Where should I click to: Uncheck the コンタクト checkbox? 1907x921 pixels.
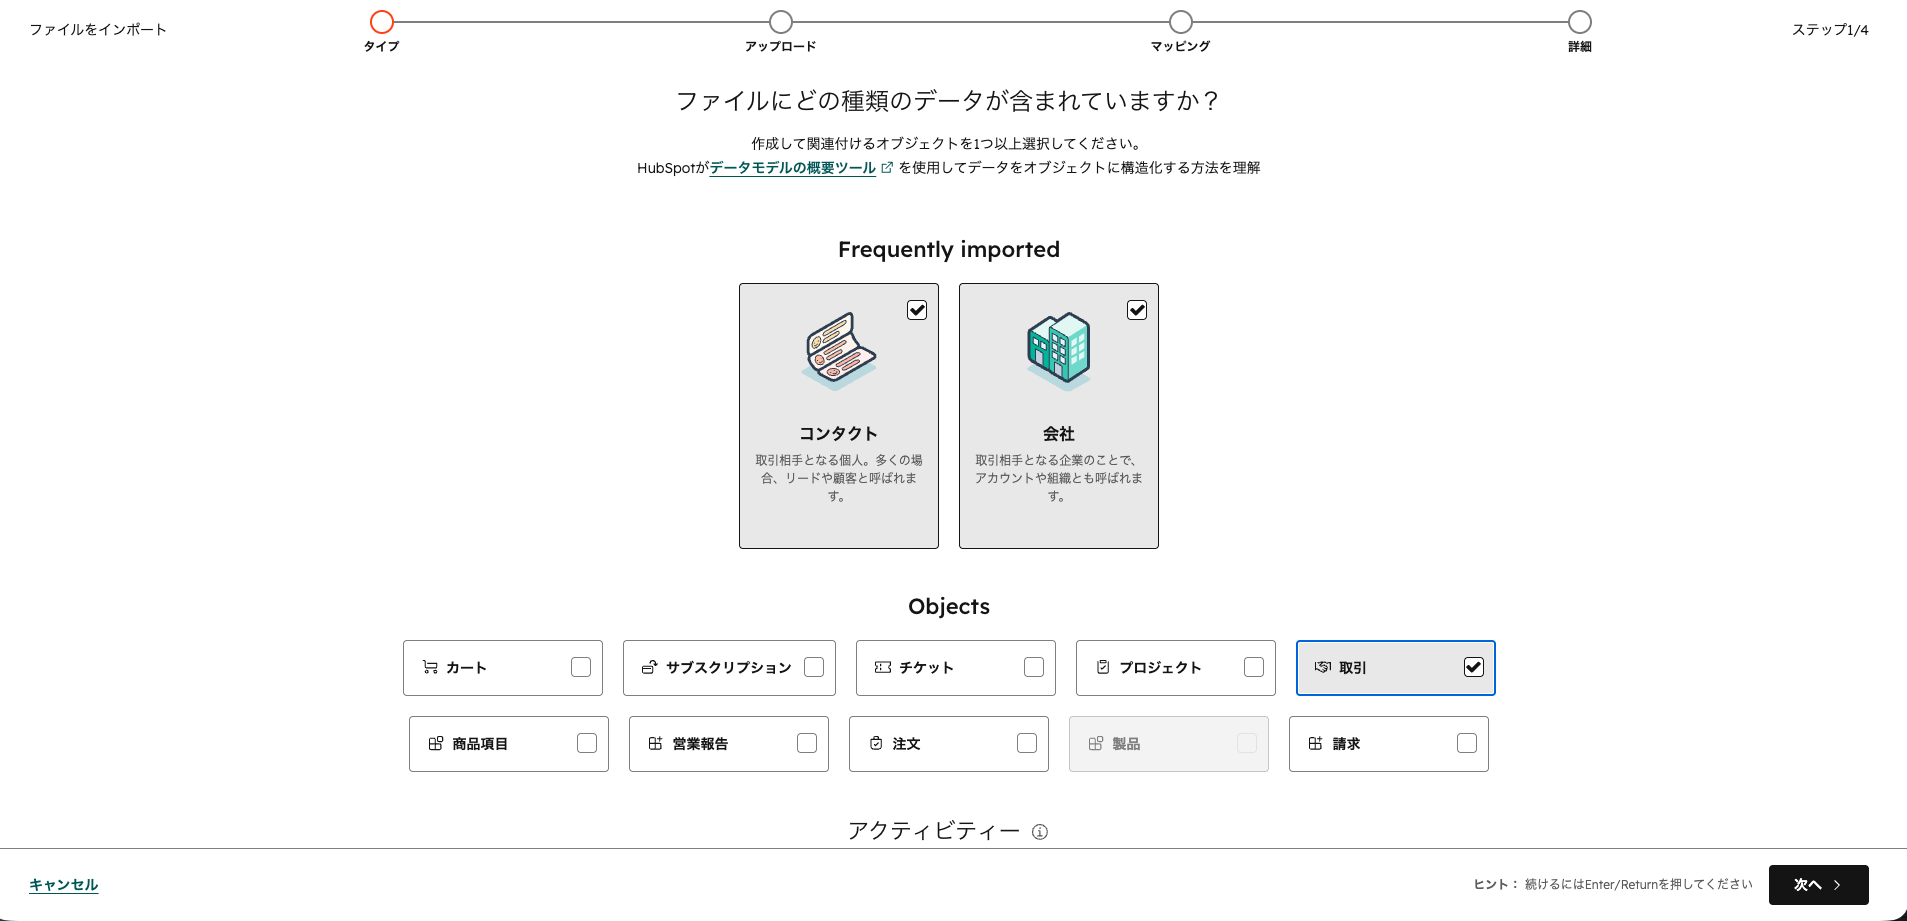917,310
